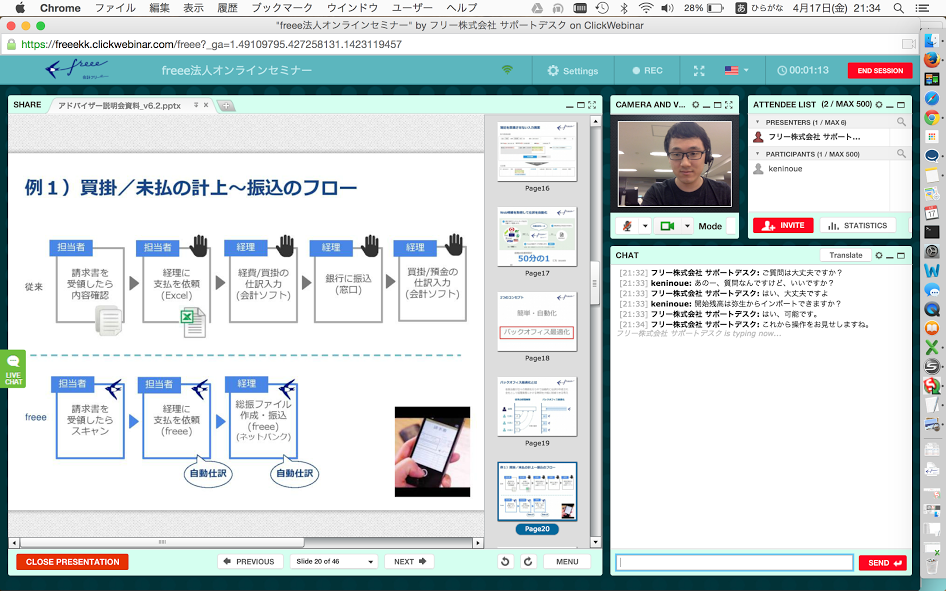This screenshot has width=946, height=591.
Task: Rotate slide clockwise icon
Action: point(528,561)
